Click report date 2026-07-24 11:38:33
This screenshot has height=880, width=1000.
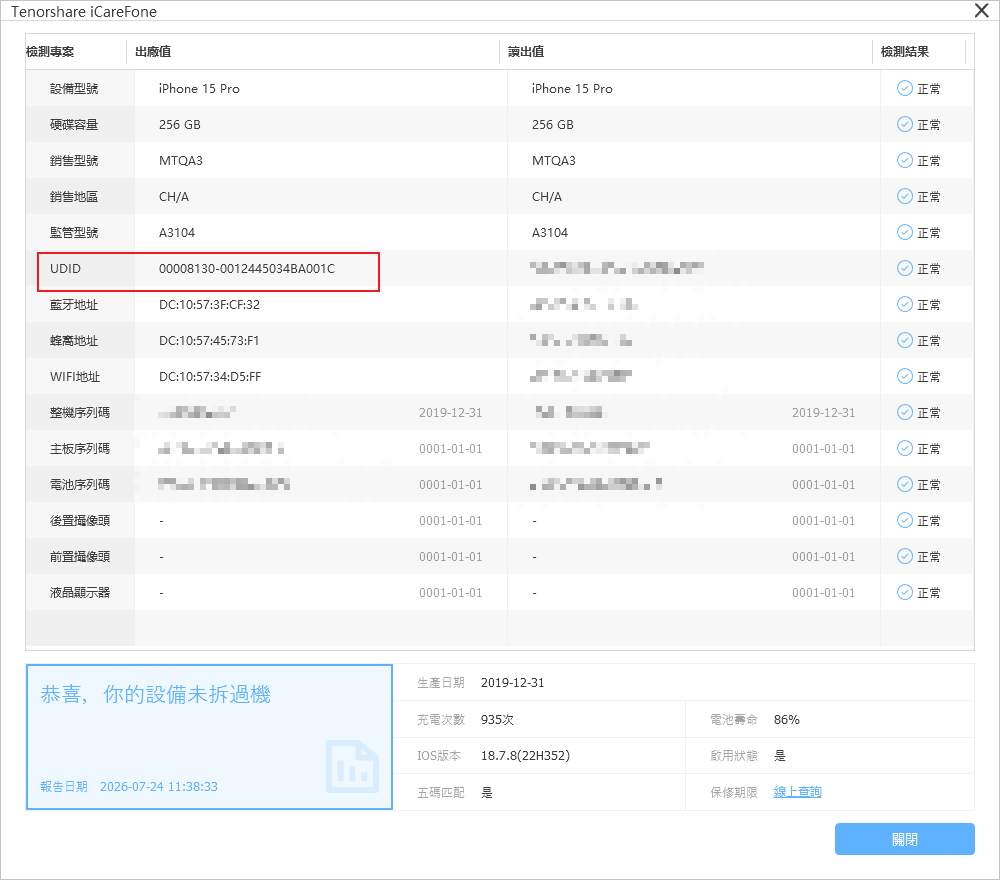159,786
